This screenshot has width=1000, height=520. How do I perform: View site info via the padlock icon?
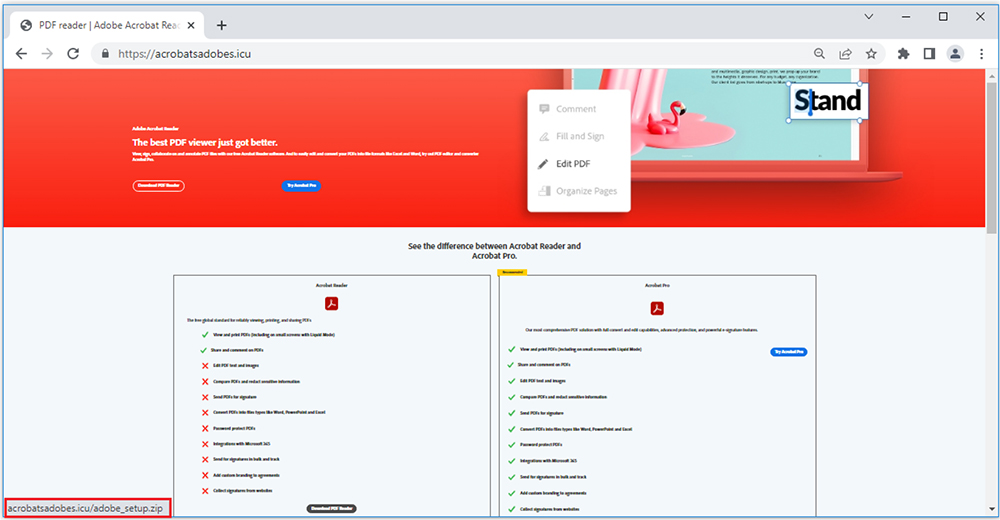click(x=105, y=54)
